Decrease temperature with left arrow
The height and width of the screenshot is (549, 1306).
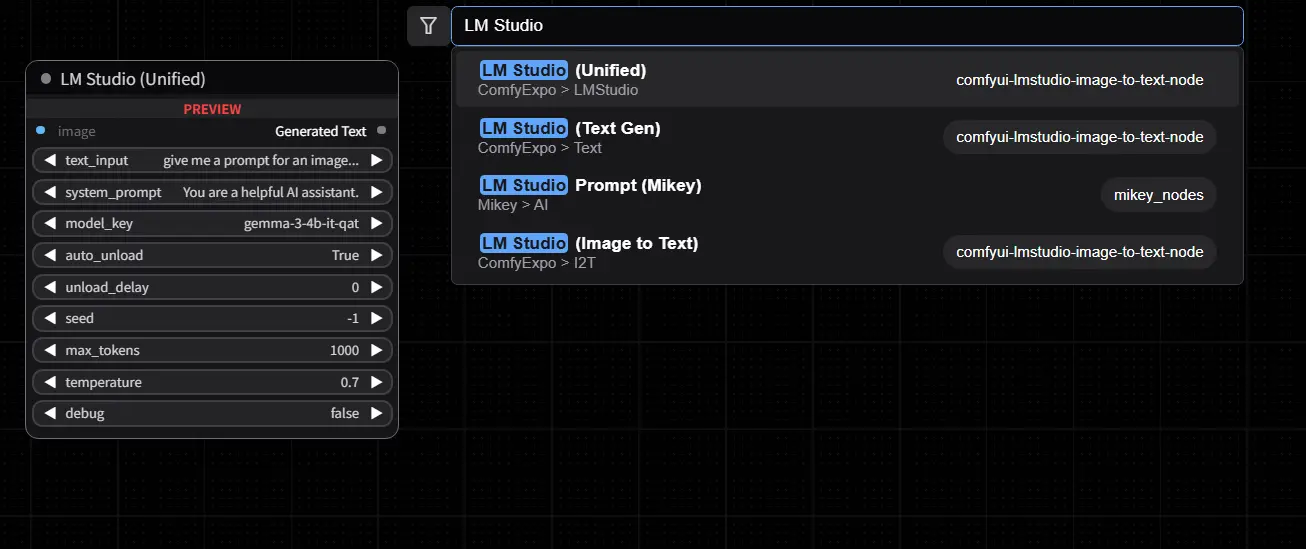(x=49, y=382)
